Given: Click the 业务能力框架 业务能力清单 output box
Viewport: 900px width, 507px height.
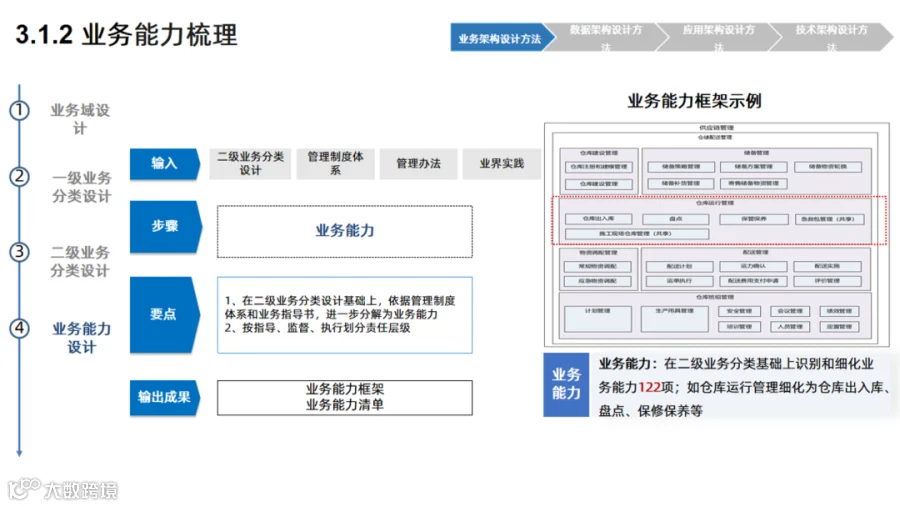Looking at the screenshot, I should pyautogui.click(x=345, y=397).
